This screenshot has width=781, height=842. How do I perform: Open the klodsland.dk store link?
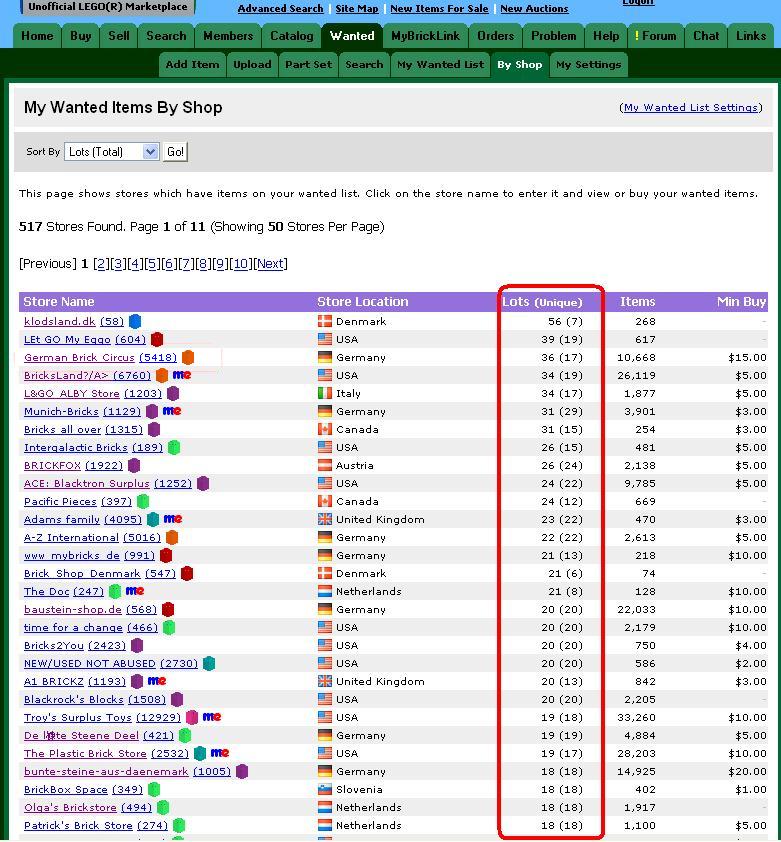click(x=60, y=321)
